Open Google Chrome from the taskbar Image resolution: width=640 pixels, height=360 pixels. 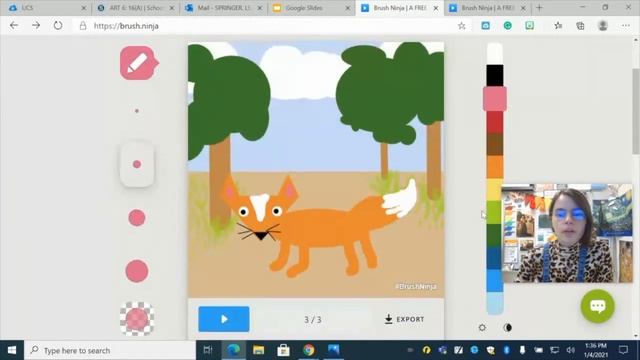(309, 350)
